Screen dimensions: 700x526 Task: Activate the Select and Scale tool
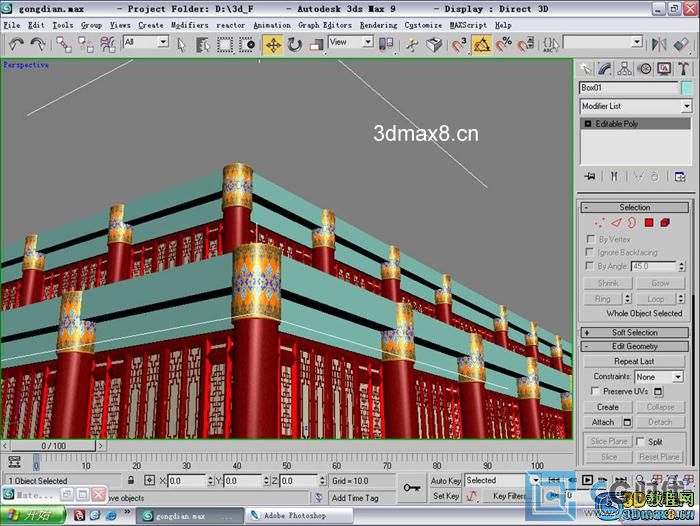point(317,45)
